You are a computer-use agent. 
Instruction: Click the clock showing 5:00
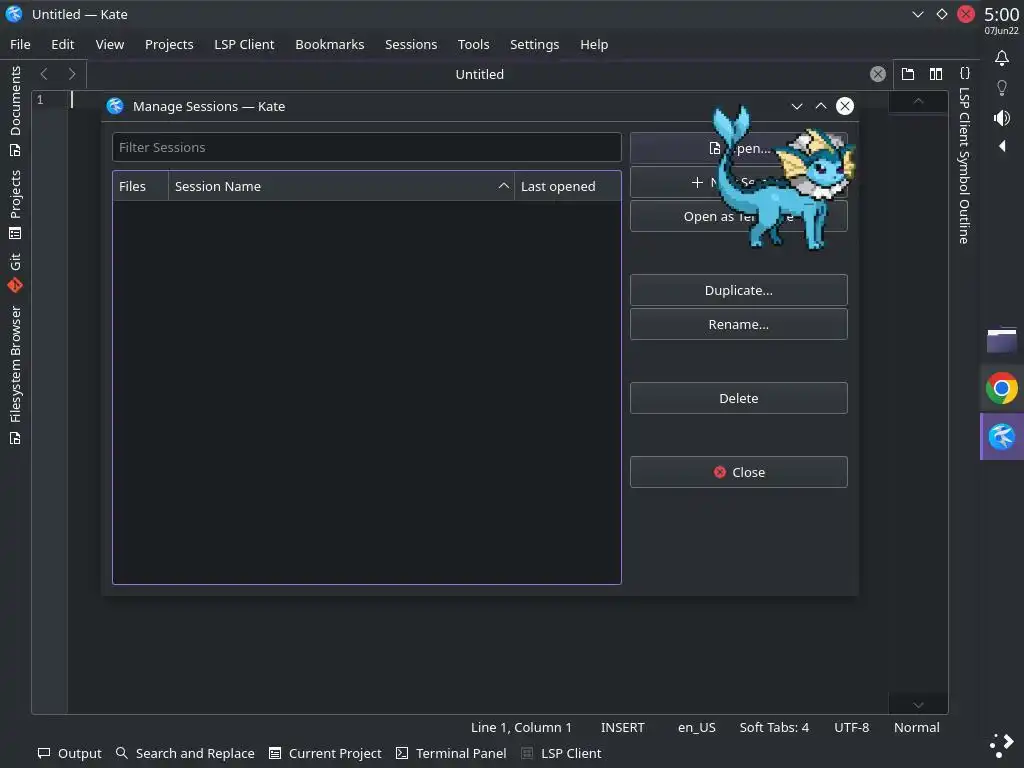(1001, 14)
